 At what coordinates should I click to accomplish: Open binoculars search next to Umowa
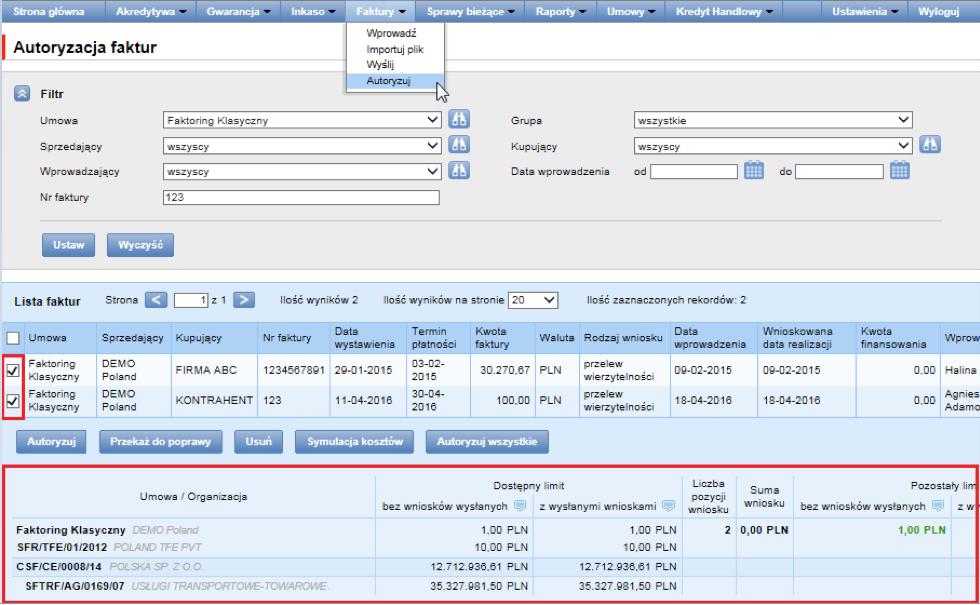click(x=459, y=119)
